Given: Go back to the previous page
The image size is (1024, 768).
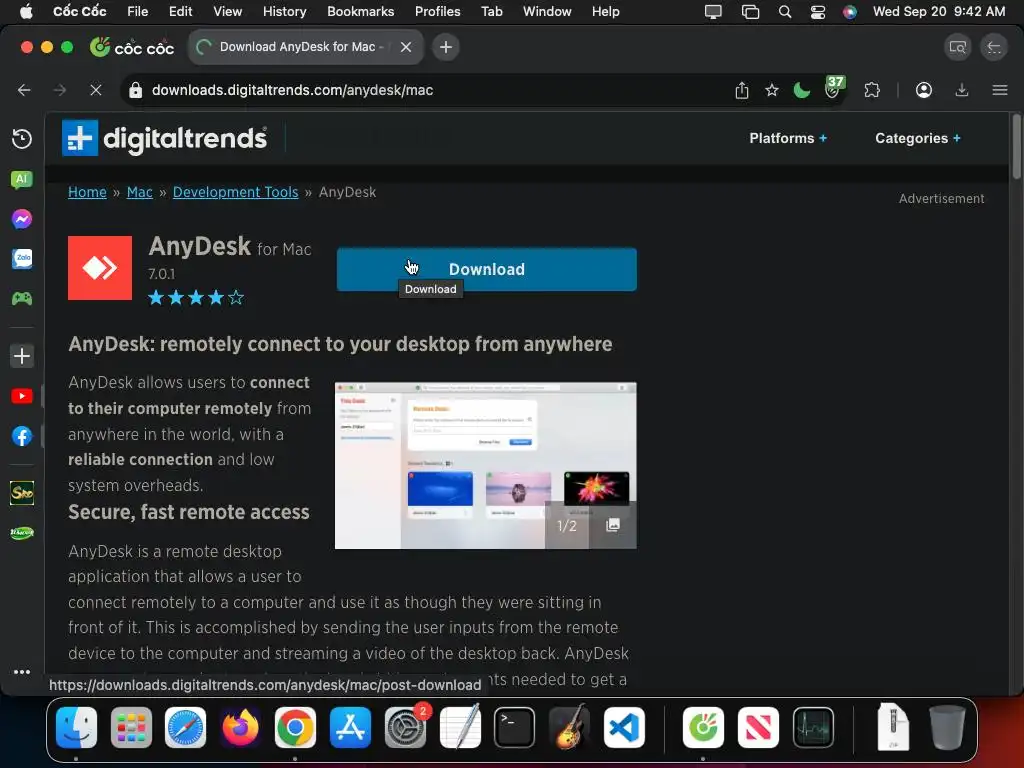Looking at the screenshot, I should click(24, 90).
